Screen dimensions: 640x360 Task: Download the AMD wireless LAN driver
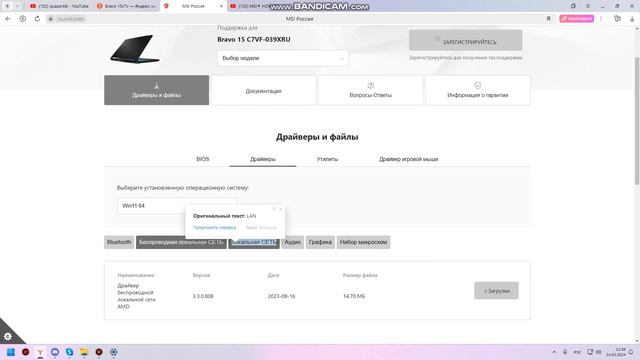(496, 291)
